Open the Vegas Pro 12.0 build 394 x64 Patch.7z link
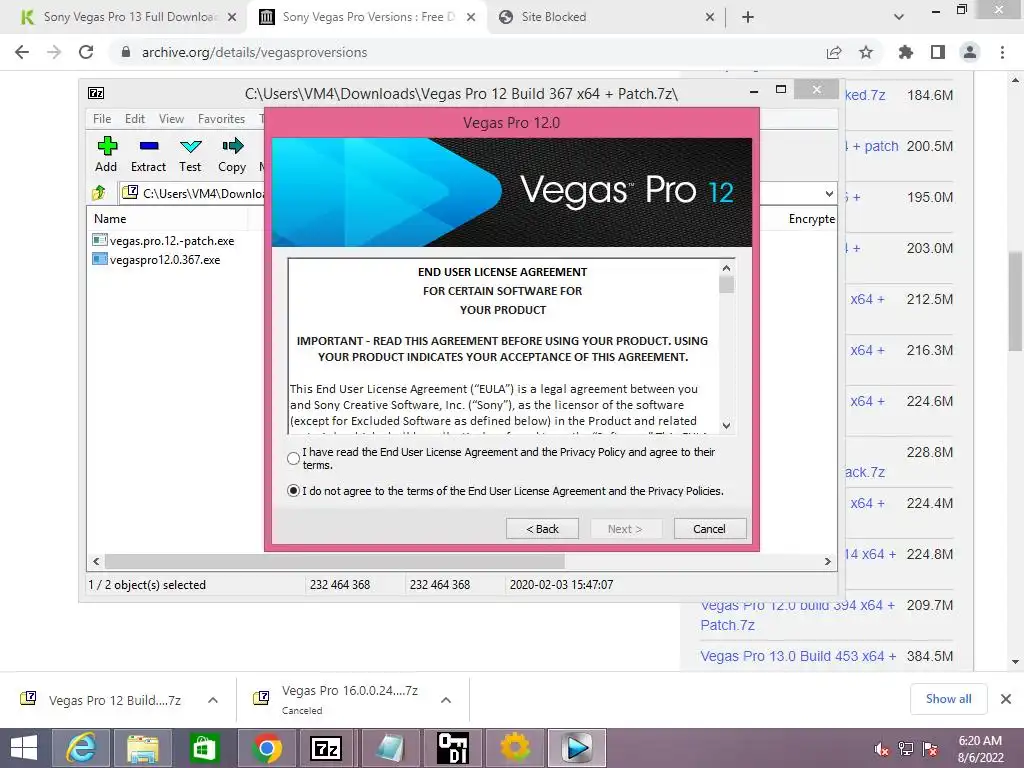Viewport: 1024px width, 768px height. (x=797, y=615)
